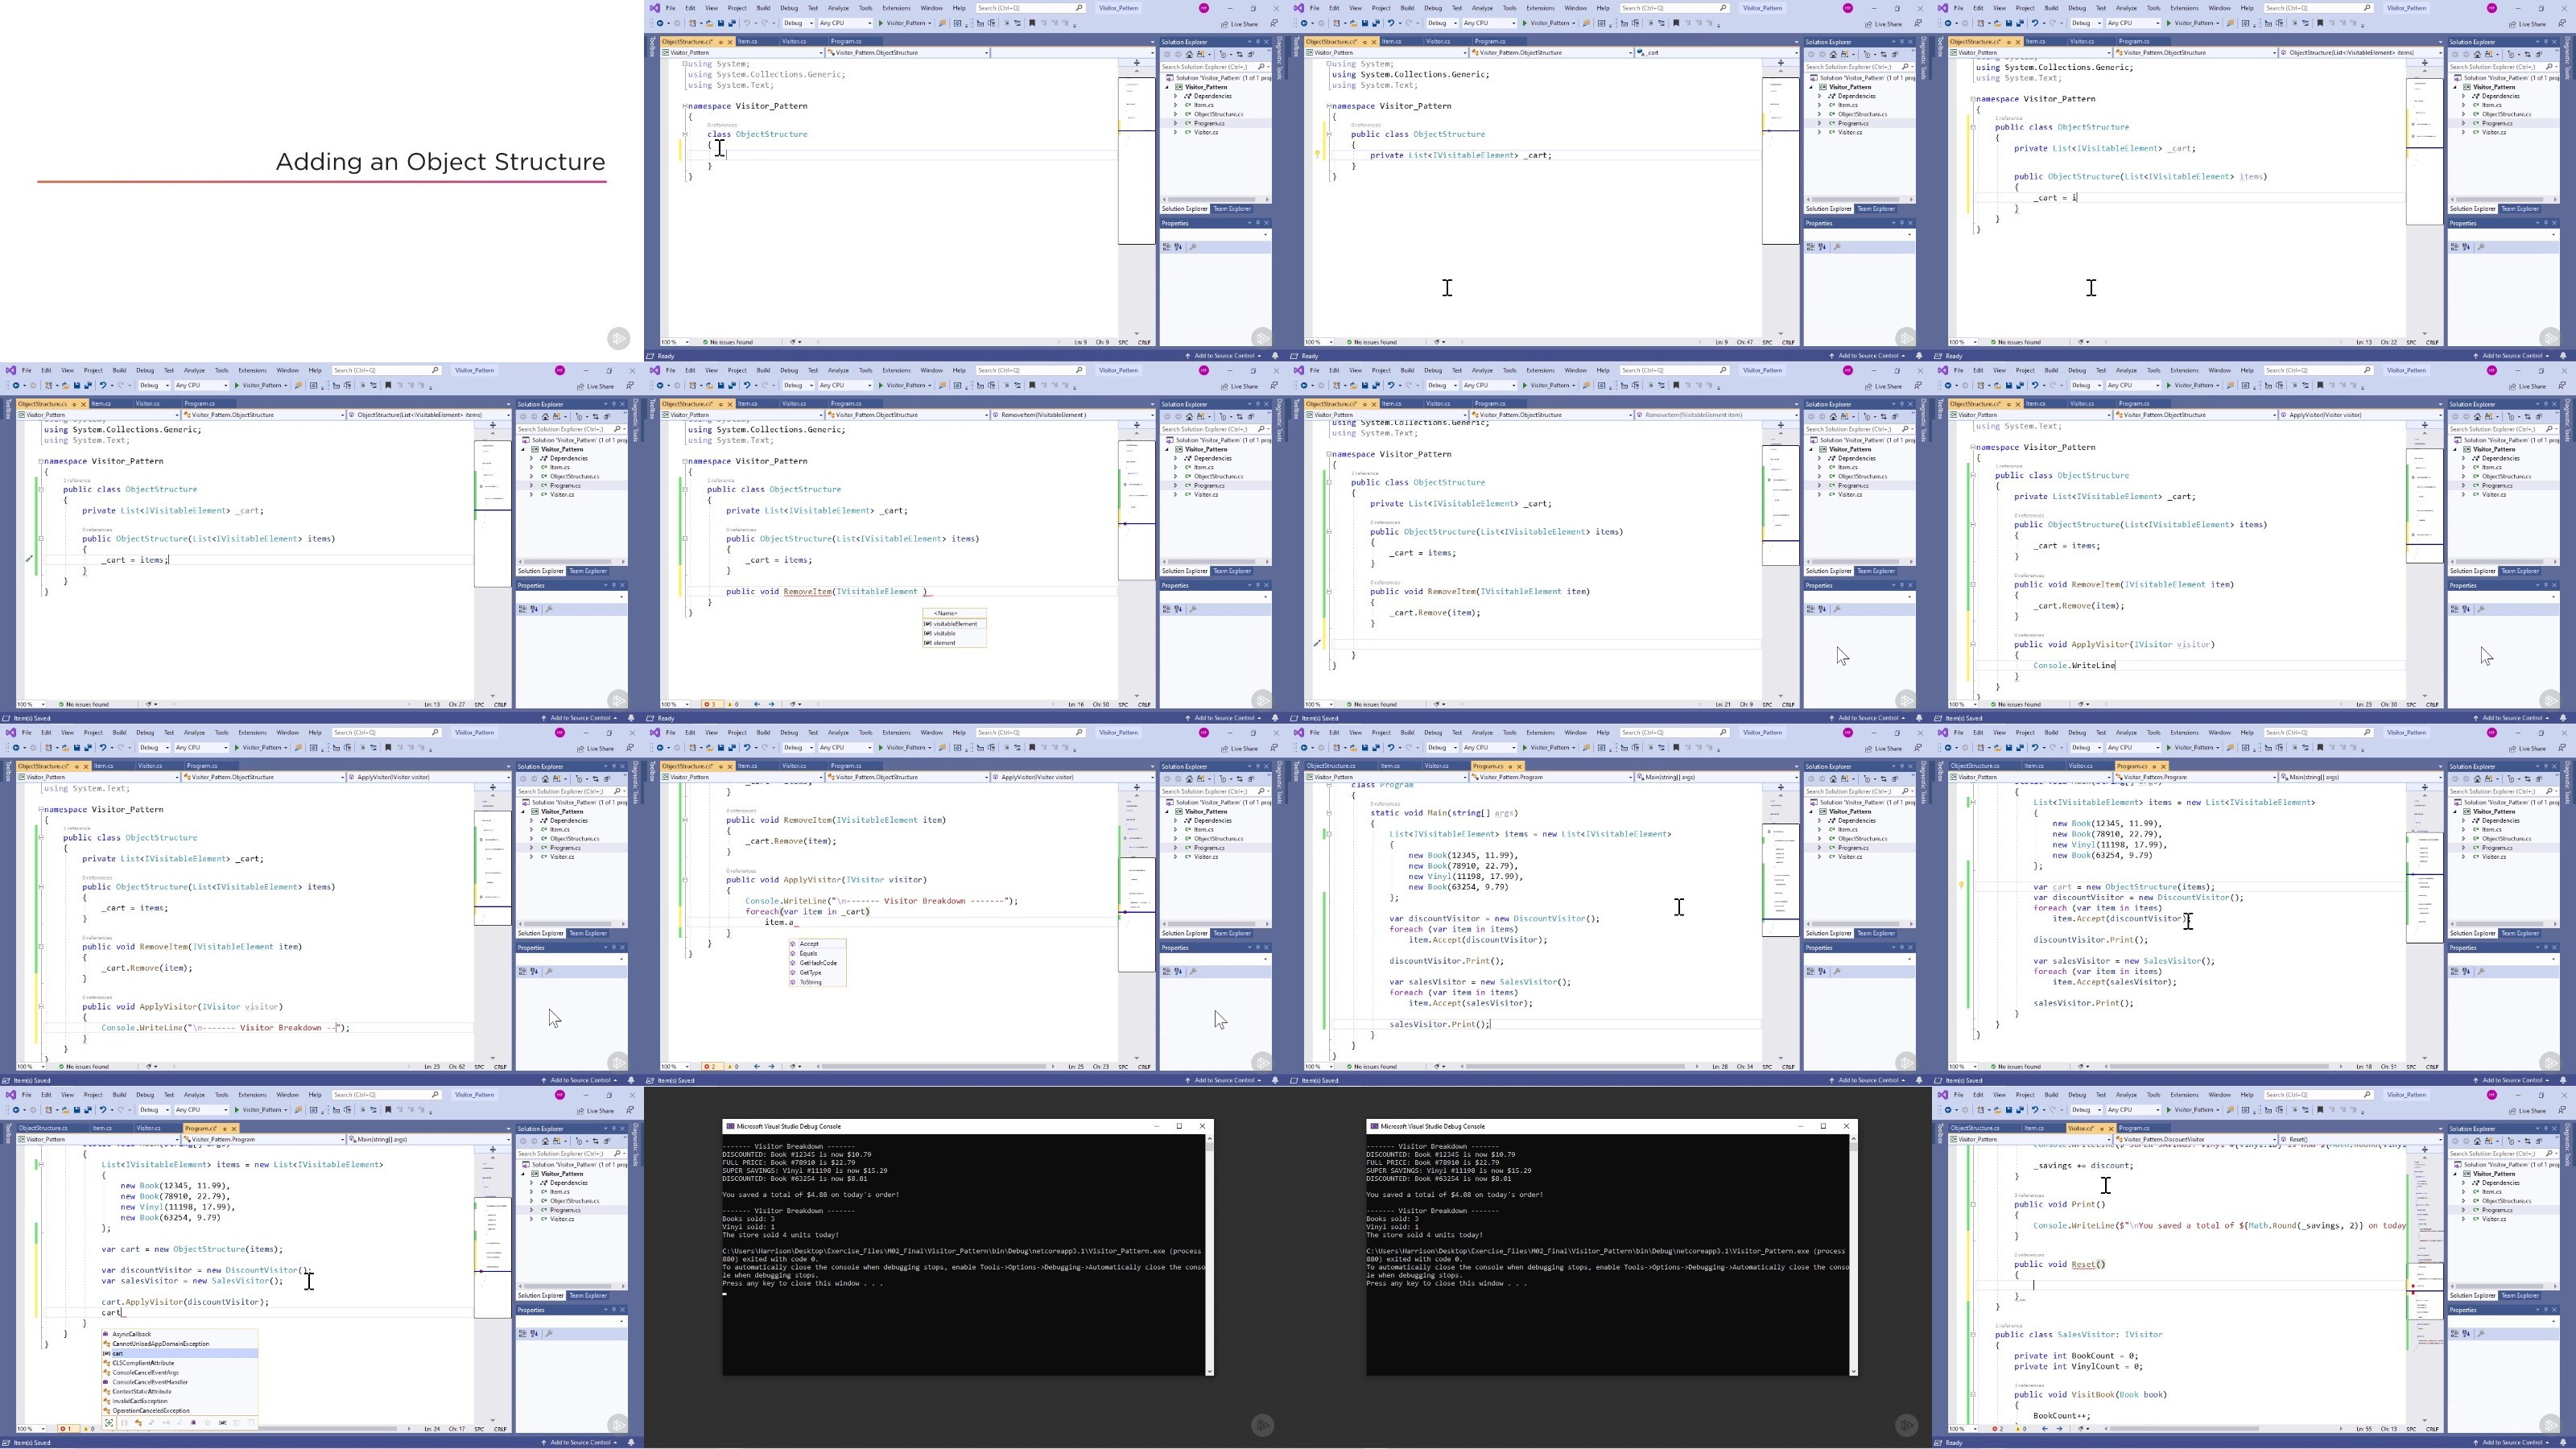Toggle namespaces filter in the cart completion popup

pos(124,1423)
